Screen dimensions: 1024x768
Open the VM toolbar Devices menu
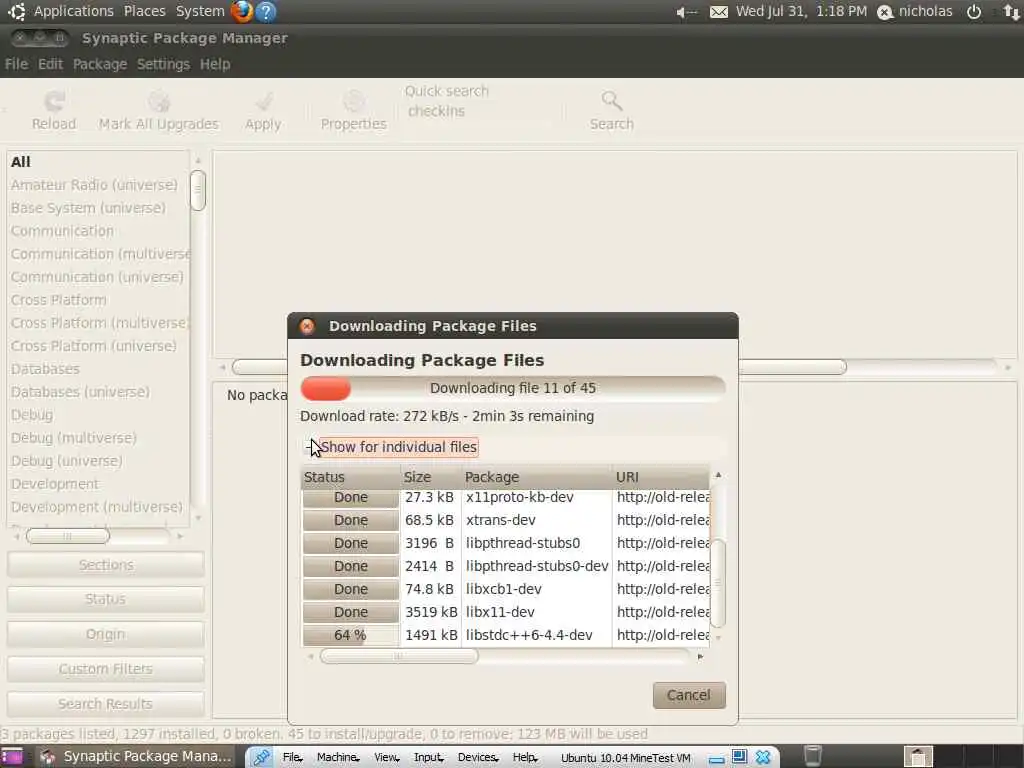(478, 758)
